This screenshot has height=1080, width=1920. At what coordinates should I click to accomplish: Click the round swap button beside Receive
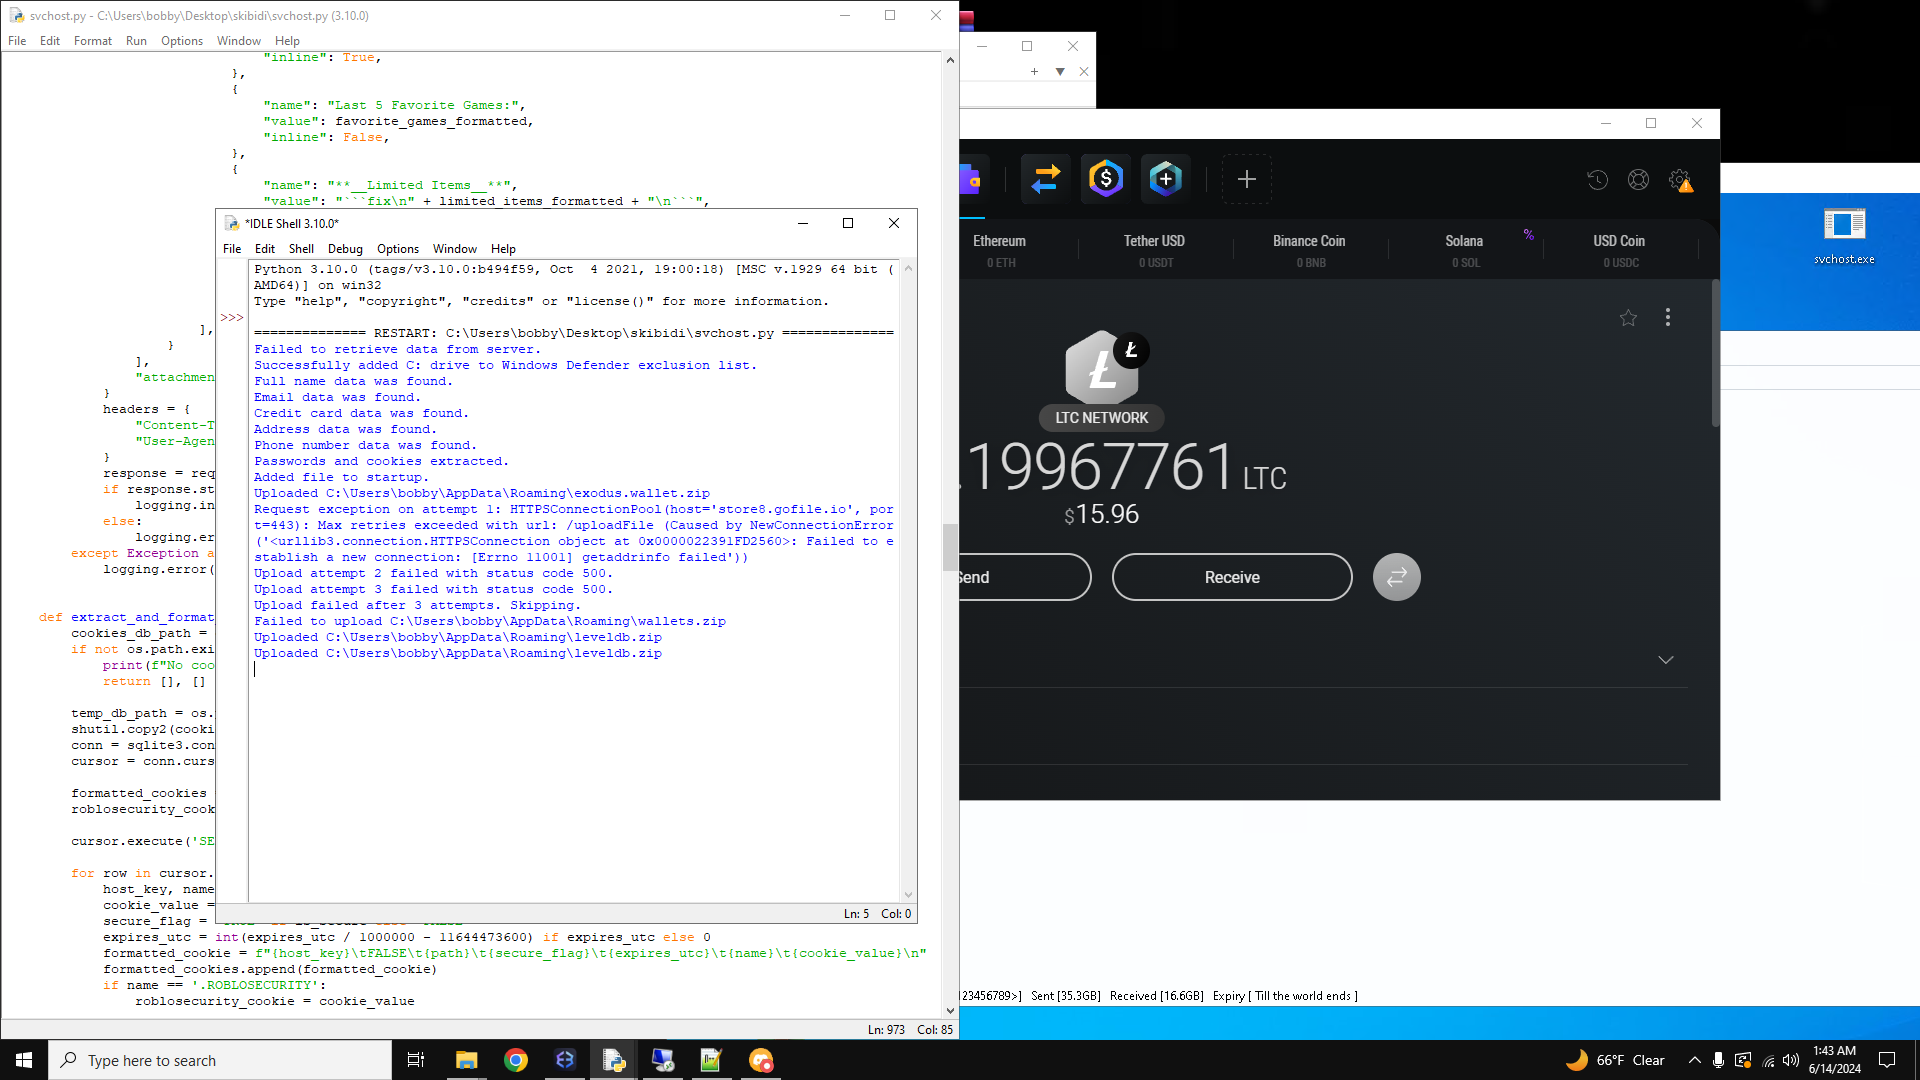click(x=1396, y=577)
